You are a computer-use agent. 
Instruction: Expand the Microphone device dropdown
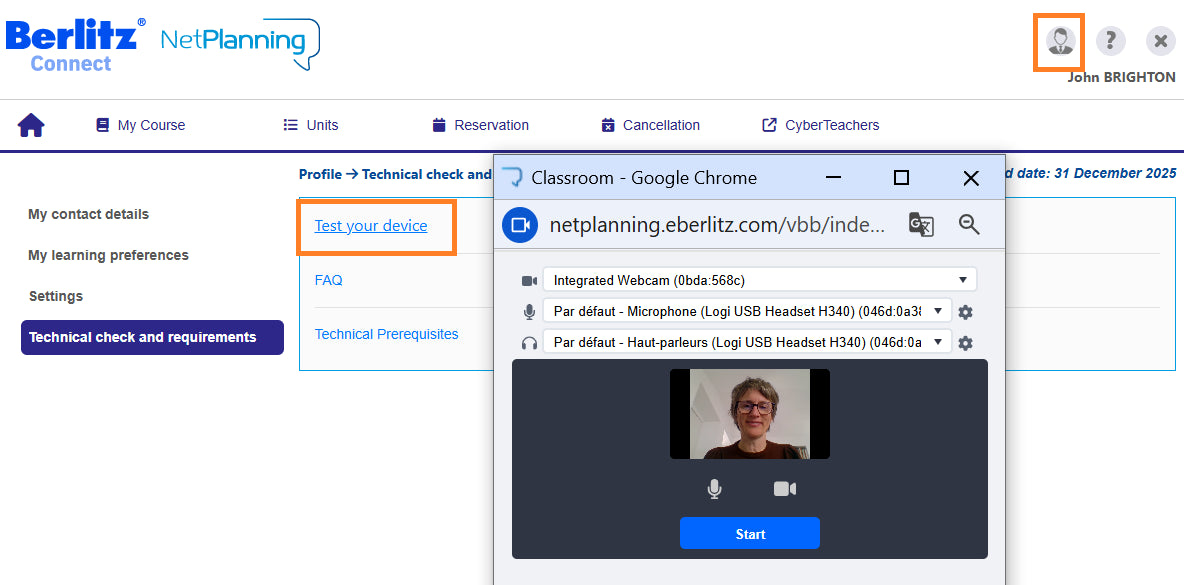coord(747,311)
